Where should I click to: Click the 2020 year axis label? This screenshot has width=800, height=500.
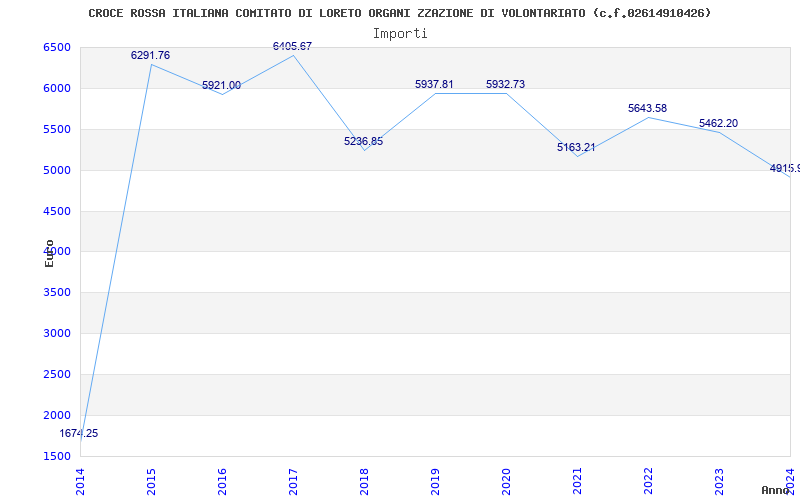click(x=506, y=481)
